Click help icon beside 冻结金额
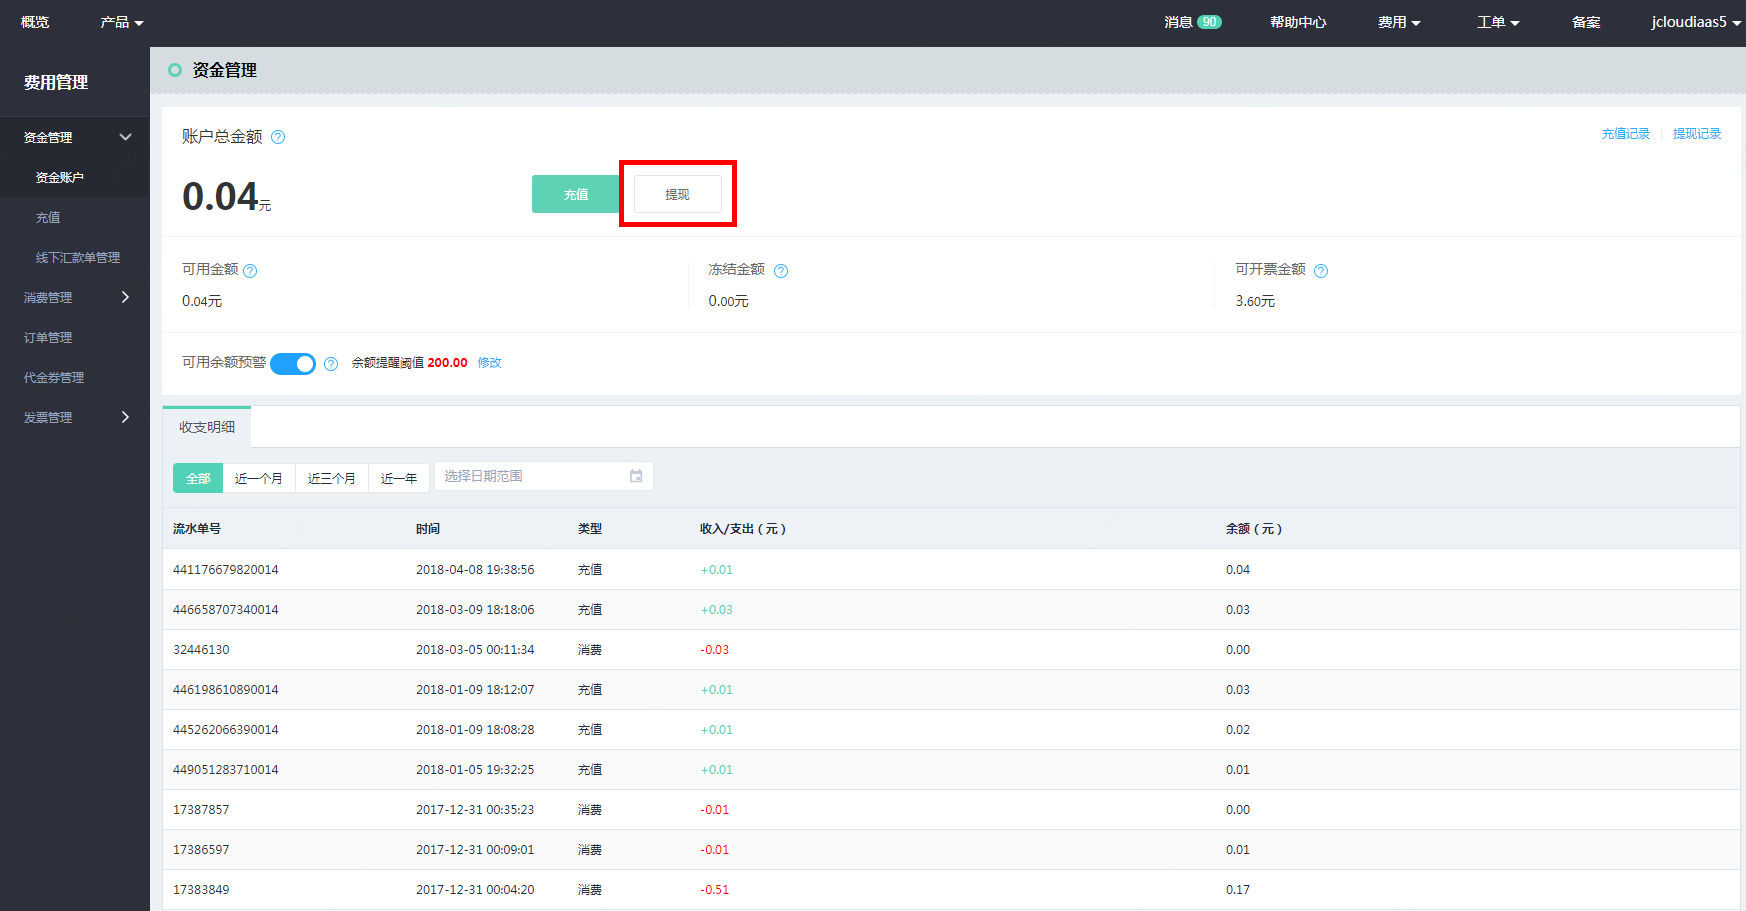This screenshot has height=911, width=1746. [x=781, y=271]
